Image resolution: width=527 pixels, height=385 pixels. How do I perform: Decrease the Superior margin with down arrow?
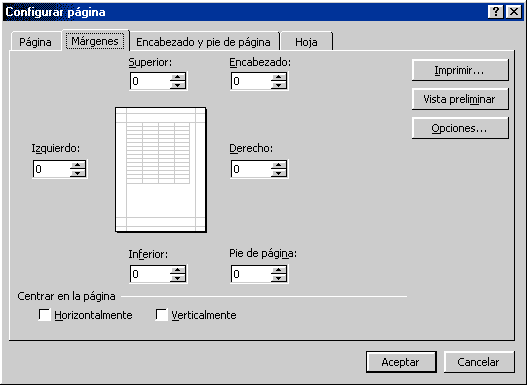click(177, 85)
